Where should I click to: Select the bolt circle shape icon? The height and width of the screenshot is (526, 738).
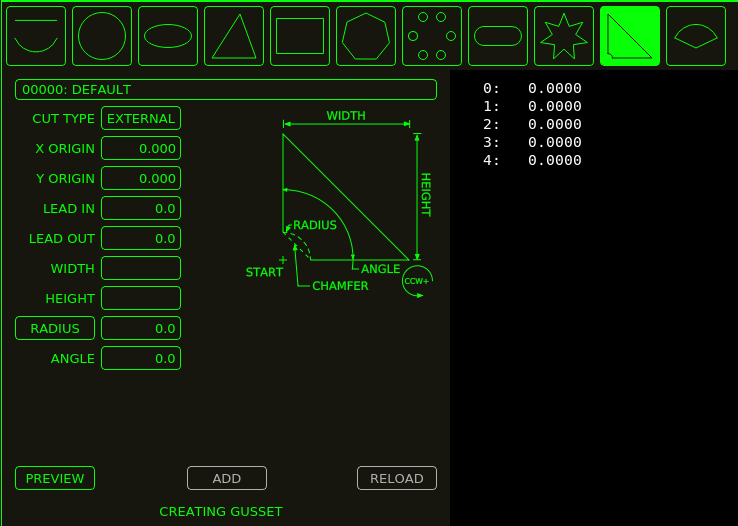coord(432,36)
